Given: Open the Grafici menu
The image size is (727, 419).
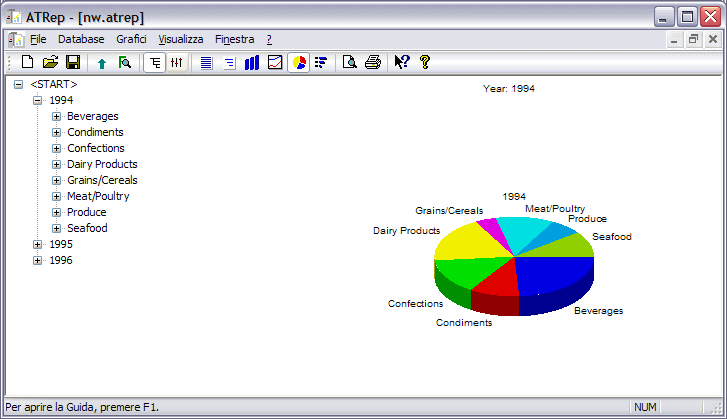Looking at the screenshot, I should (x=131, y=39).
